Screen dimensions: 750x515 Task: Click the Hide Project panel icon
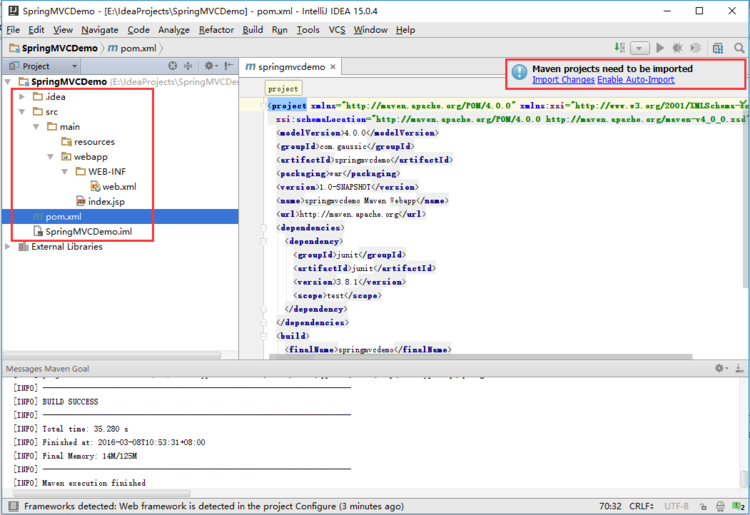point(229,66)
